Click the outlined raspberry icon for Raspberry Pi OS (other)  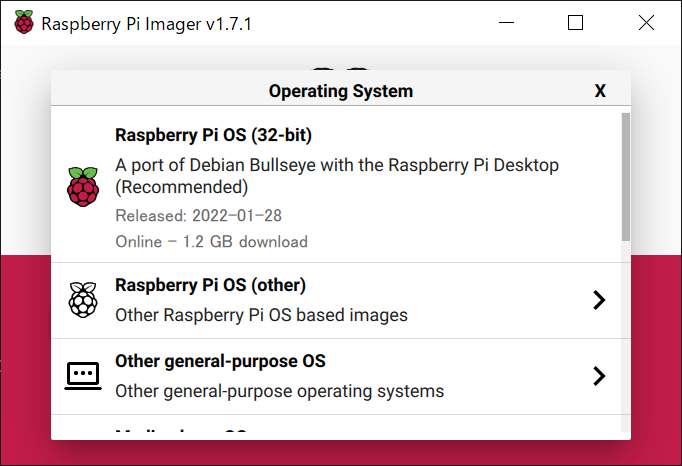tap(83, 300)
